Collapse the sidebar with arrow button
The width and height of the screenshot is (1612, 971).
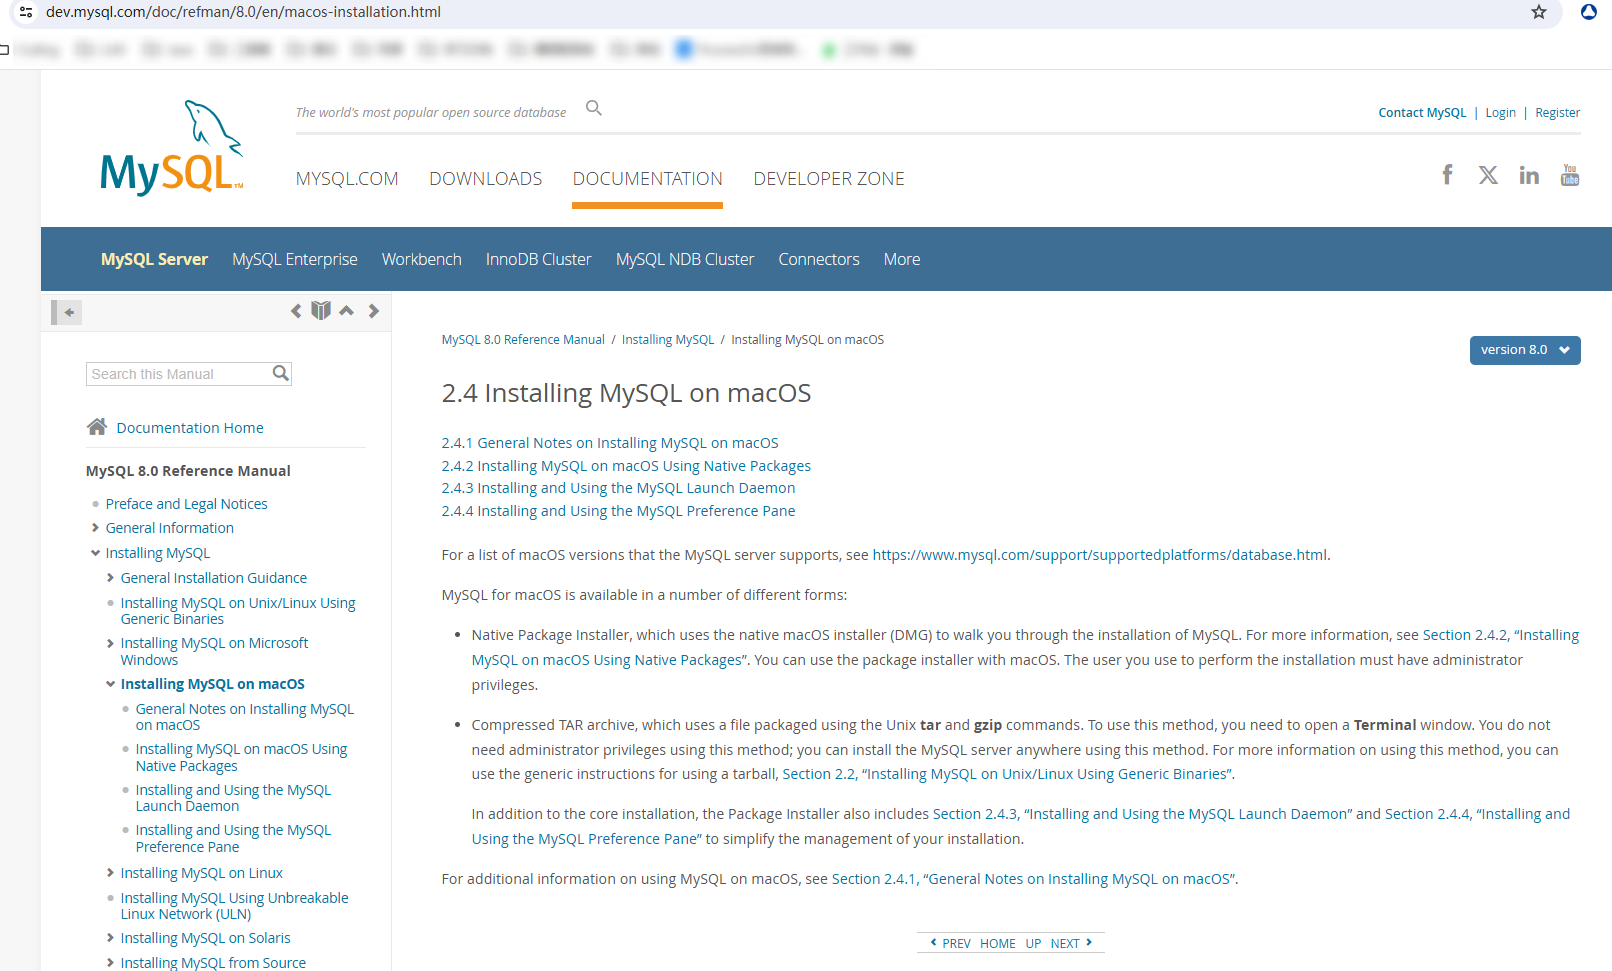coord(67,312)
